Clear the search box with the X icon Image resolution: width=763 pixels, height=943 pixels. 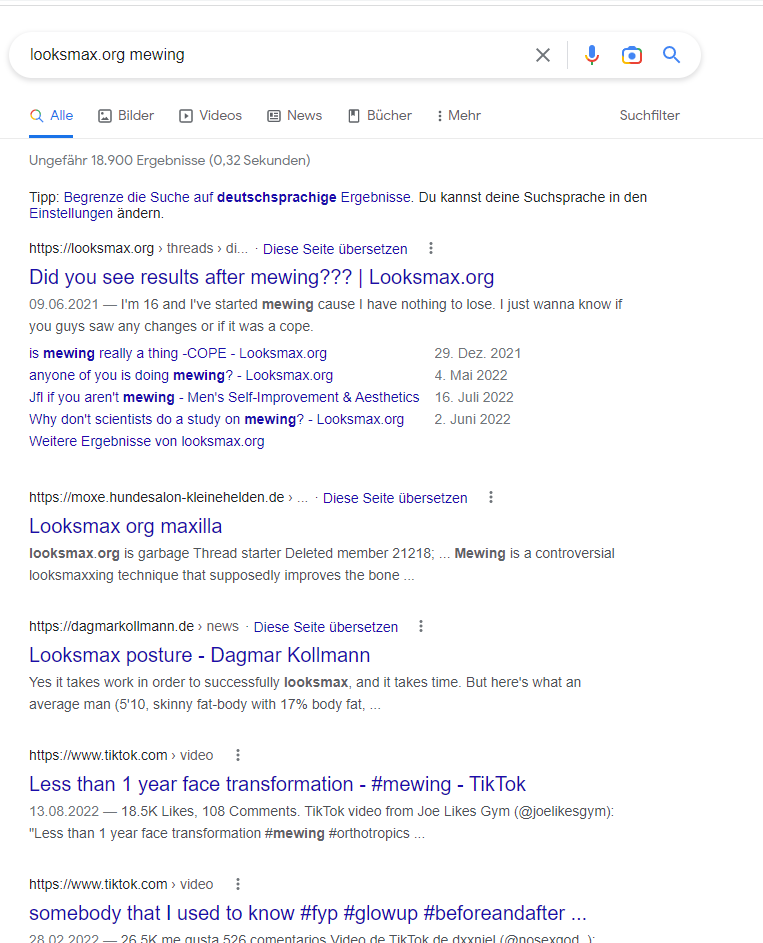tap(542, 55)
